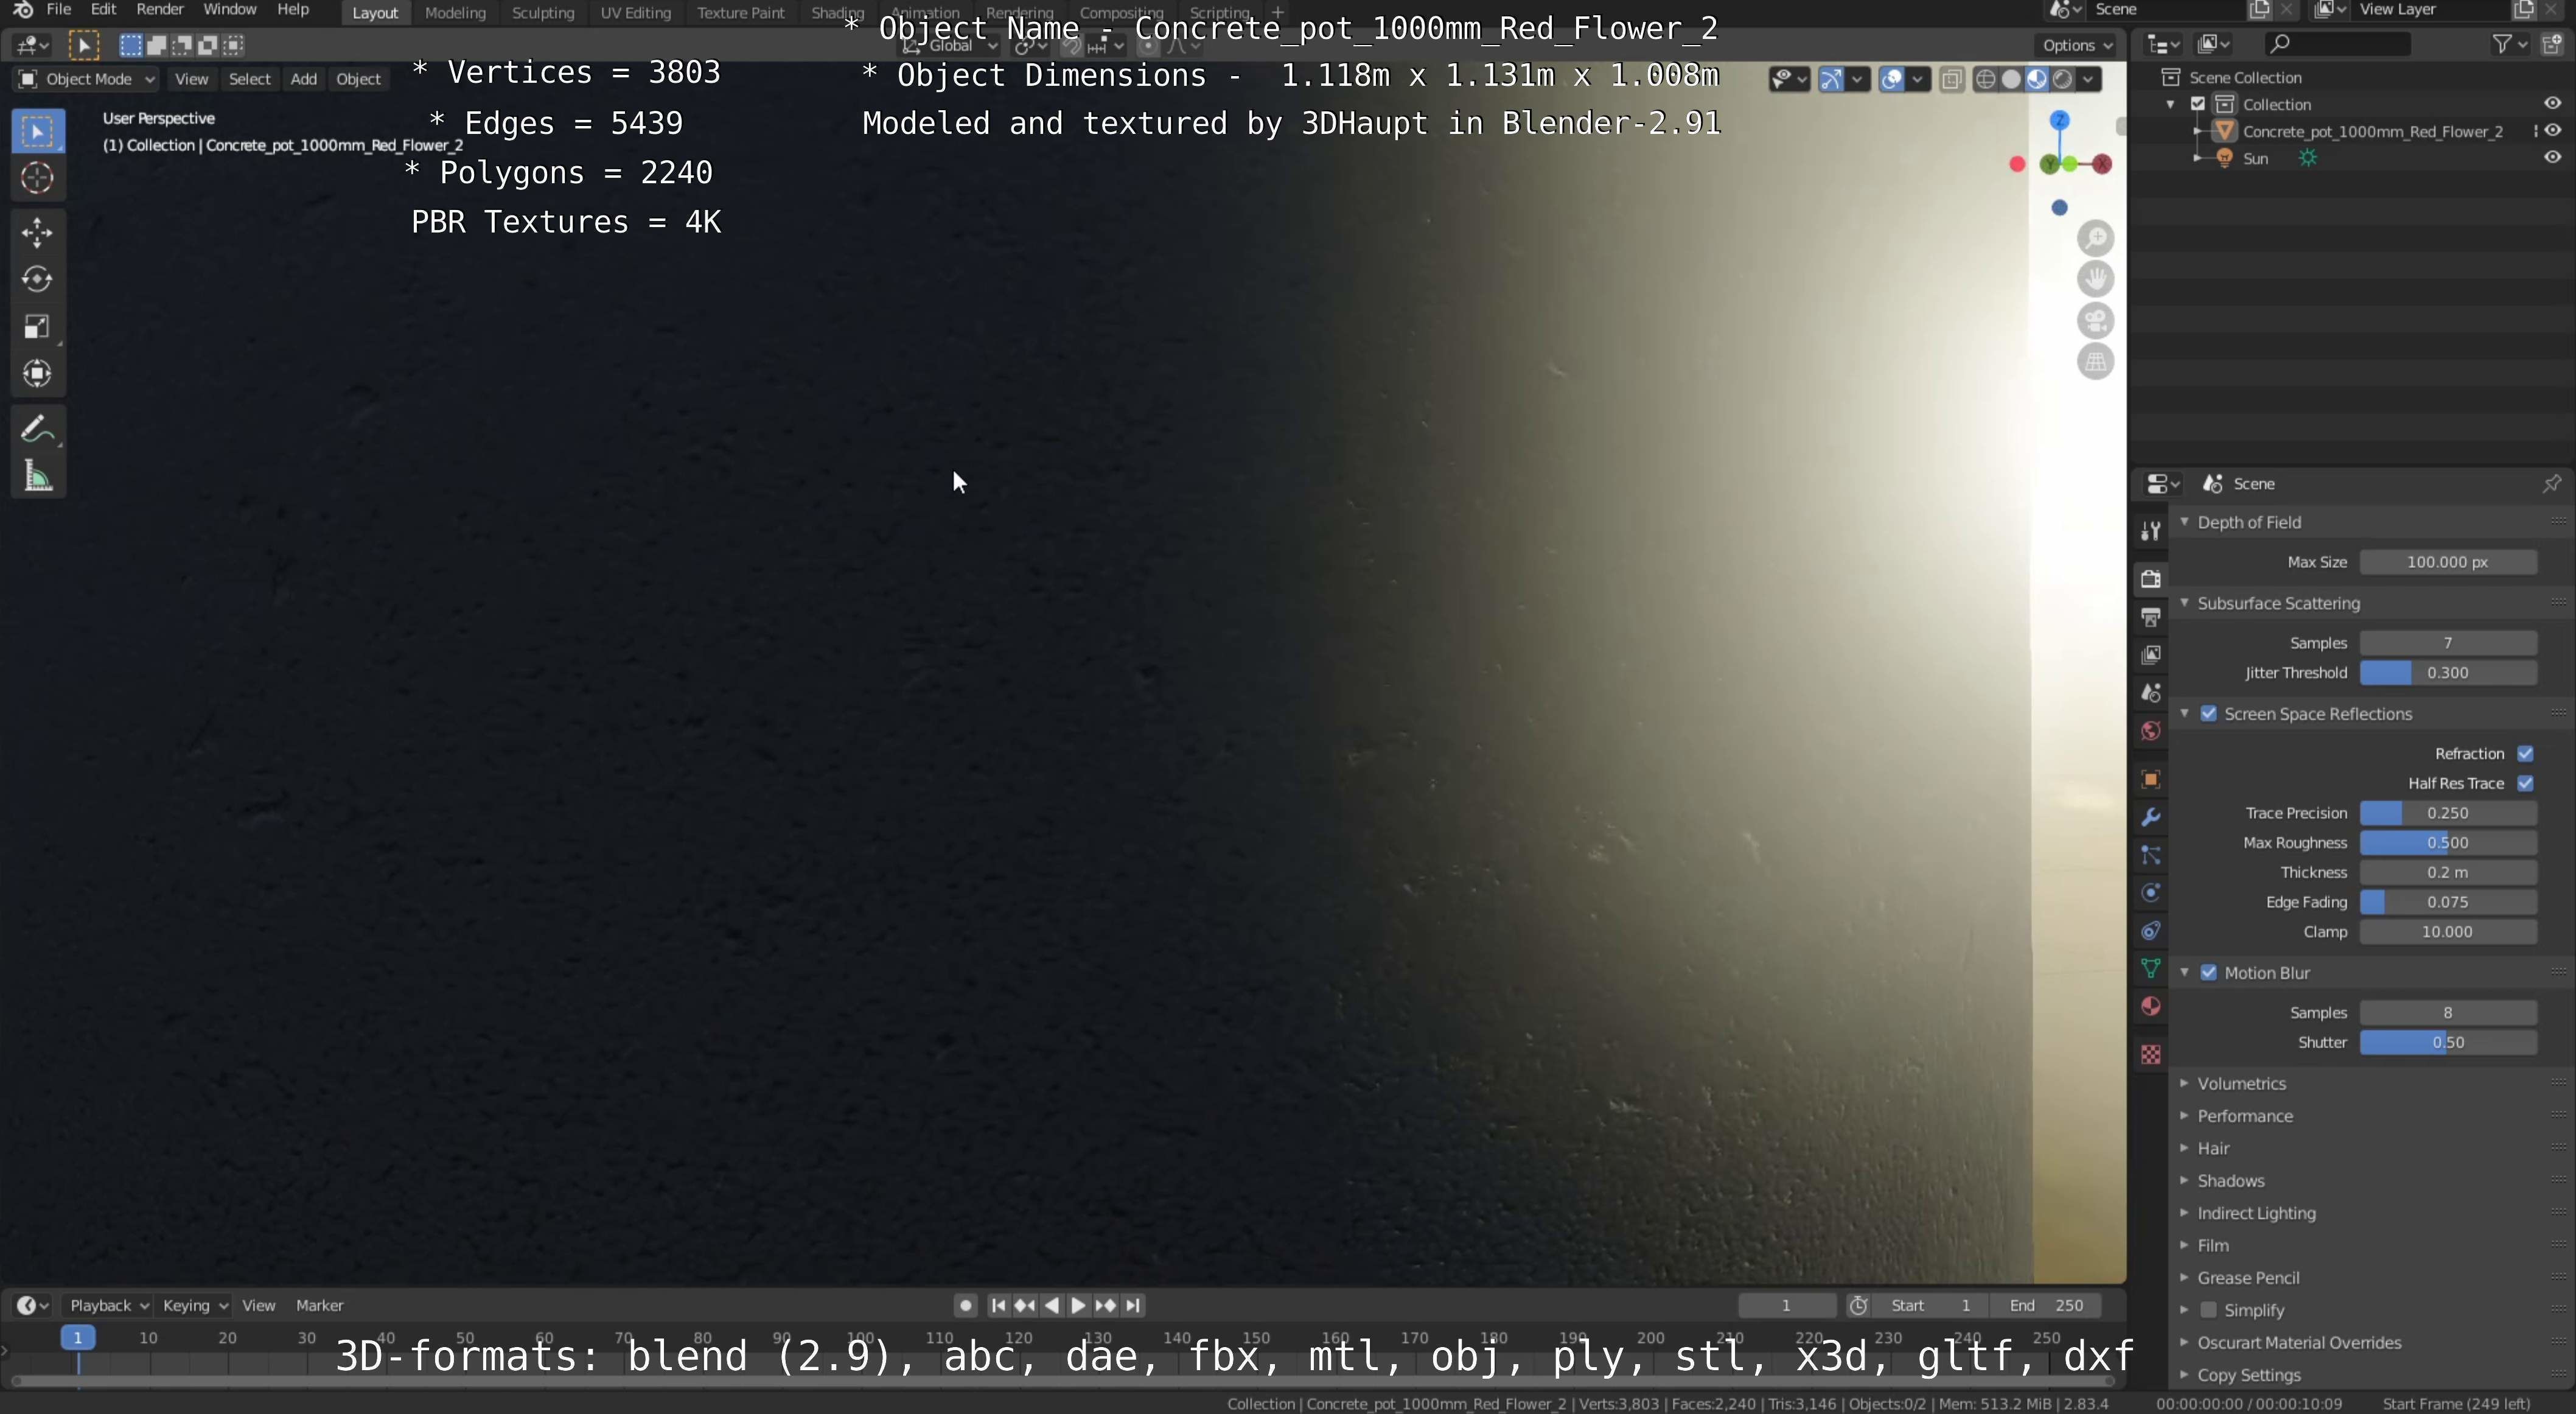Screen dimensions: 2576x1414
Task: Select the Rotate tool
Action: [37, 279]
